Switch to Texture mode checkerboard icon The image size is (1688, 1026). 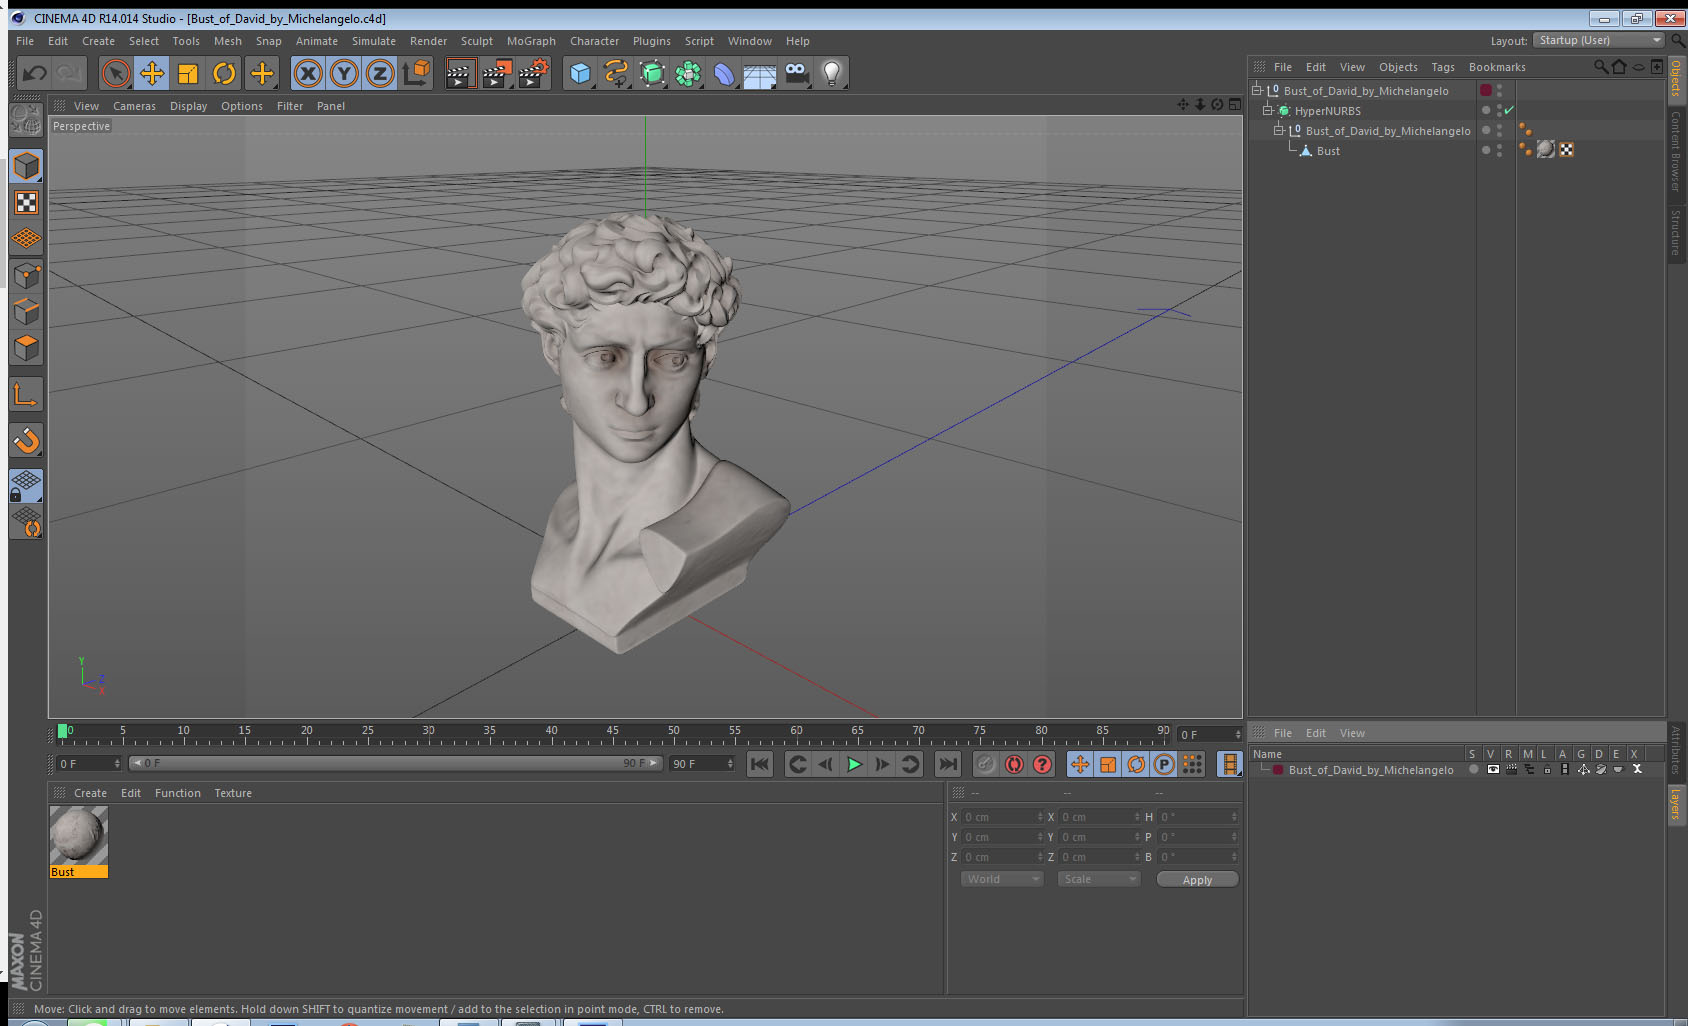coord(26,203)
